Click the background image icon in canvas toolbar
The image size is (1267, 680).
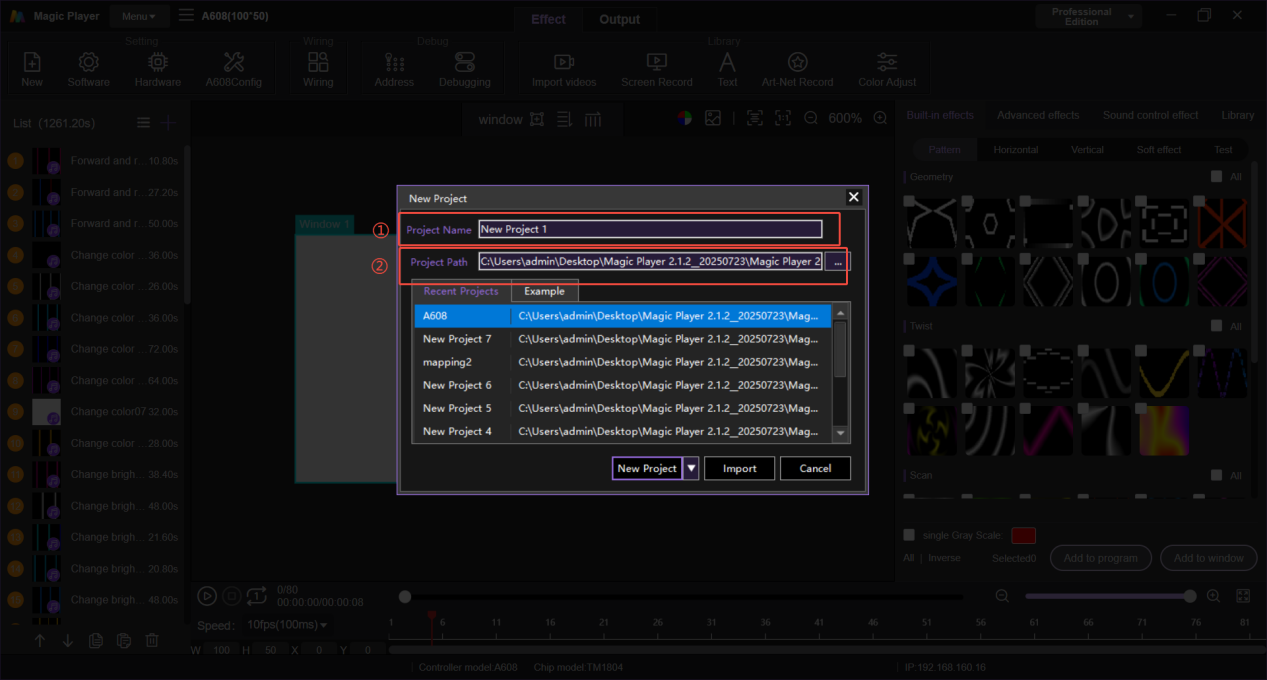[713, 118]
